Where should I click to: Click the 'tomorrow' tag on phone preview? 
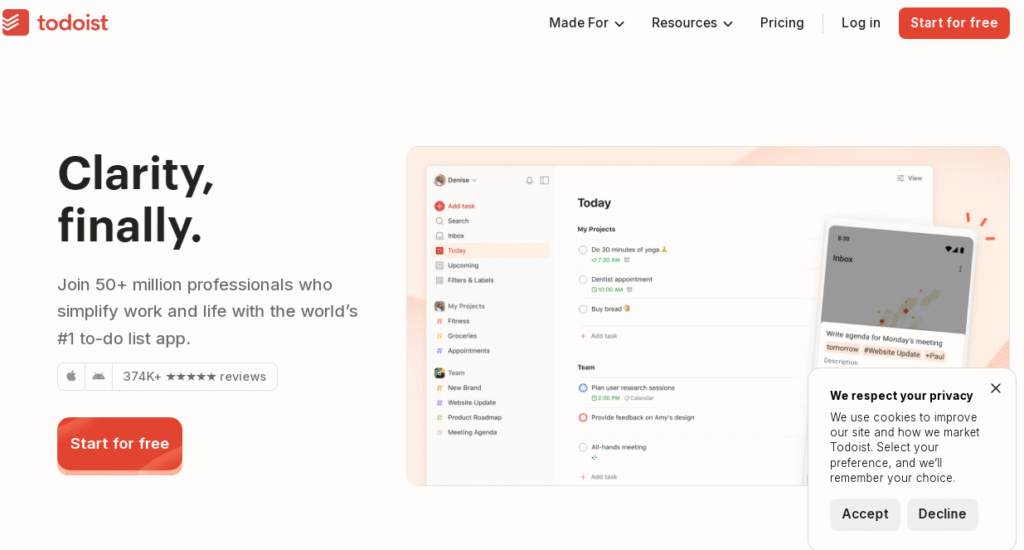click(842, 348)
